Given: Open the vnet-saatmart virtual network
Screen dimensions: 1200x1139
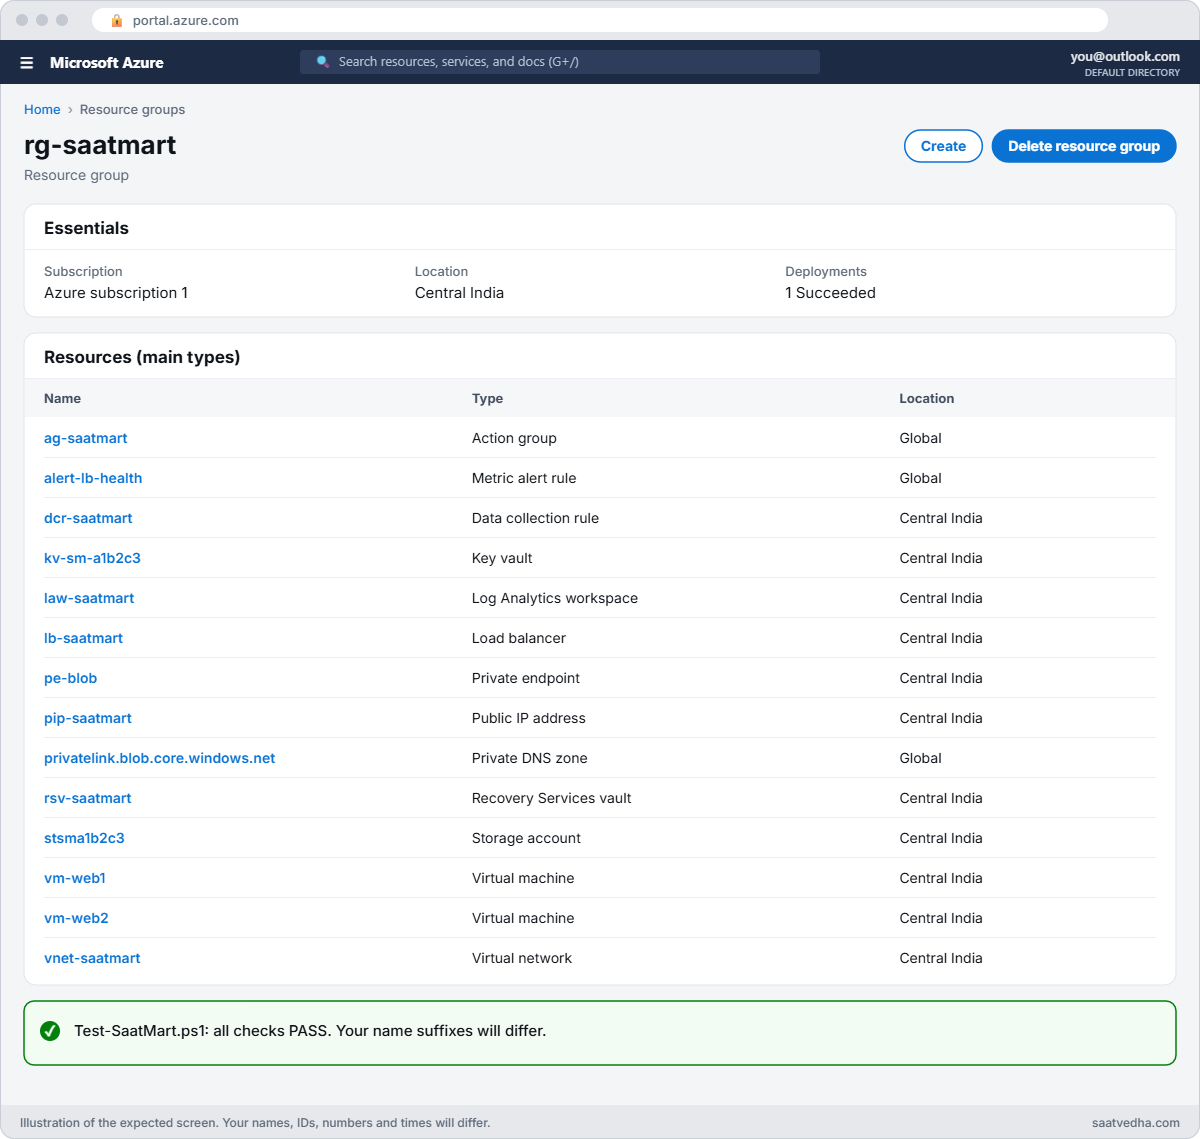Looking at the screenshot, I should point(92,958).
